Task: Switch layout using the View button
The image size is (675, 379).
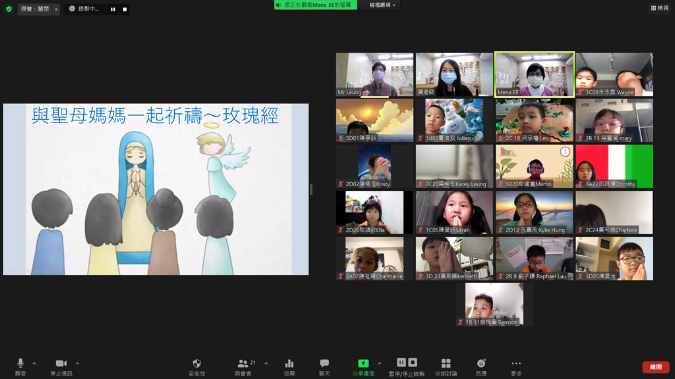Action: 660,8
